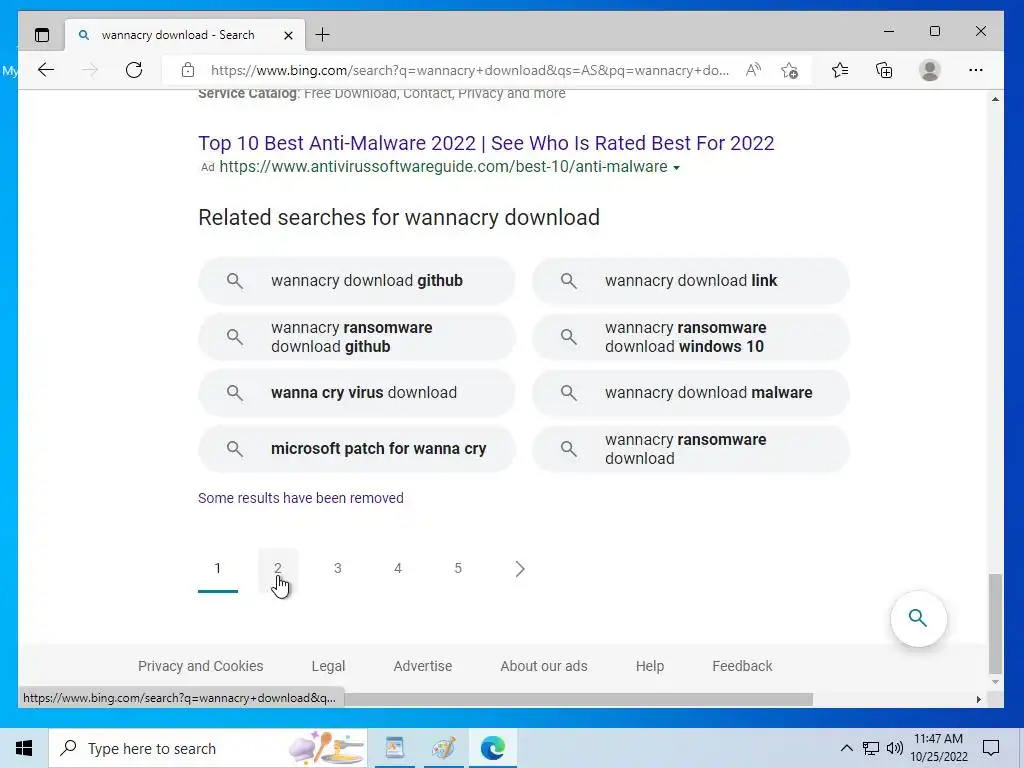This screenshot has width=1024, height=768.
Task: Search wannacry download malware
Action: pos(690,393)
